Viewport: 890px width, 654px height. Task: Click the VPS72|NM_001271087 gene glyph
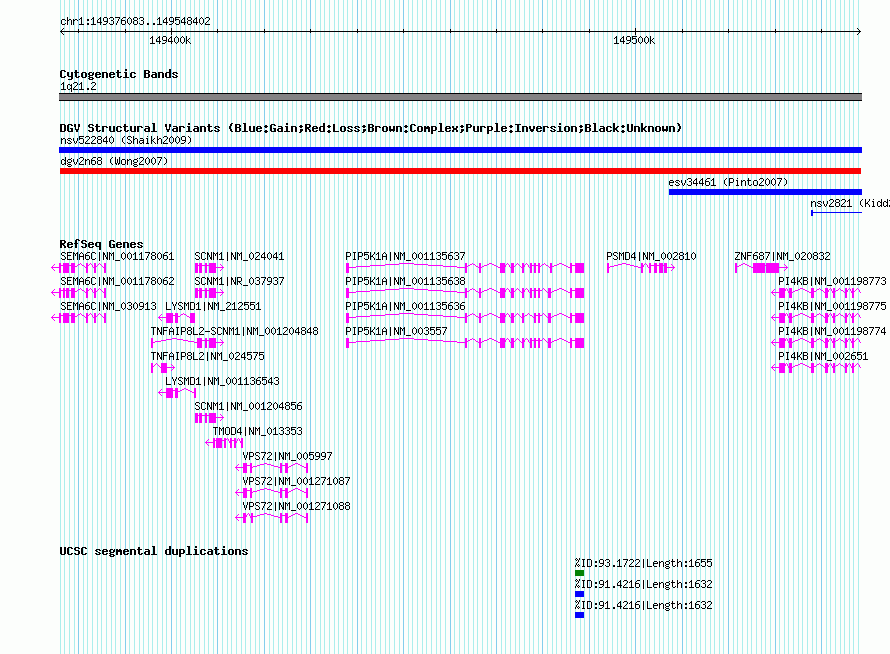pyautogui.click(x=272, y=493)
